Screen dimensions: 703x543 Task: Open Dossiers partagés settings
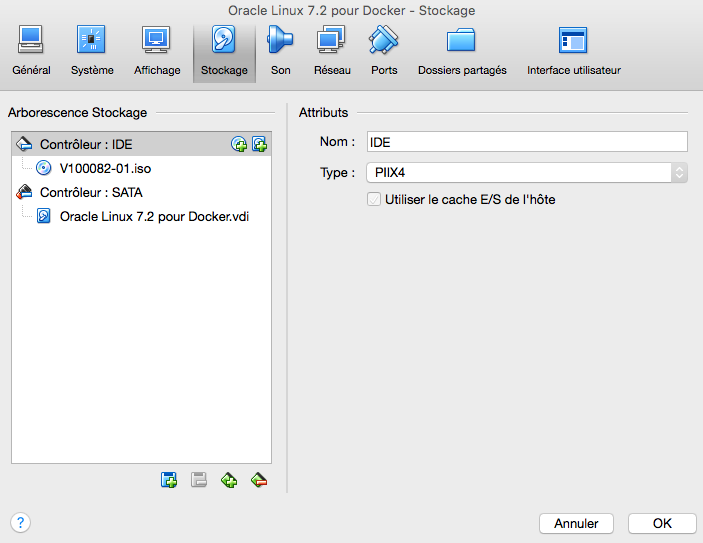[462, 50]
